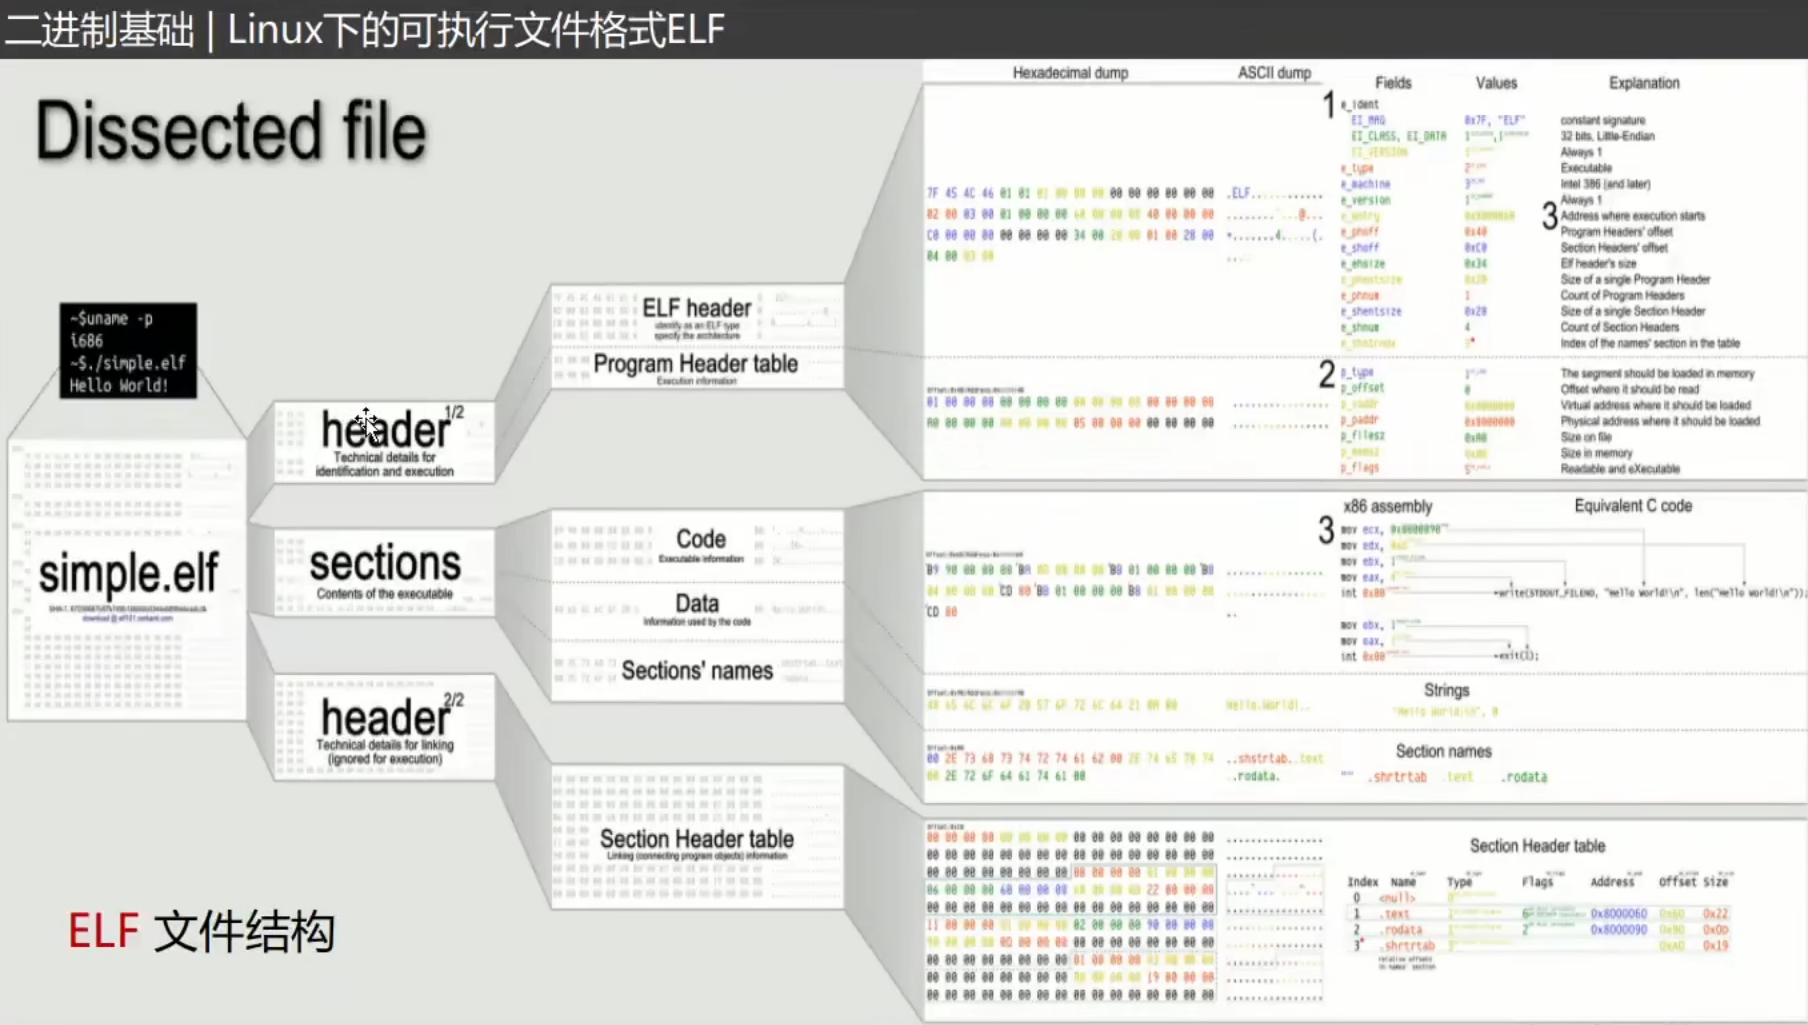This screenshot has width=1808, height=1025.
Task: Click the "header 1/2" block for identification and execution
Action: pyautogui.click(x=384, y=442)
